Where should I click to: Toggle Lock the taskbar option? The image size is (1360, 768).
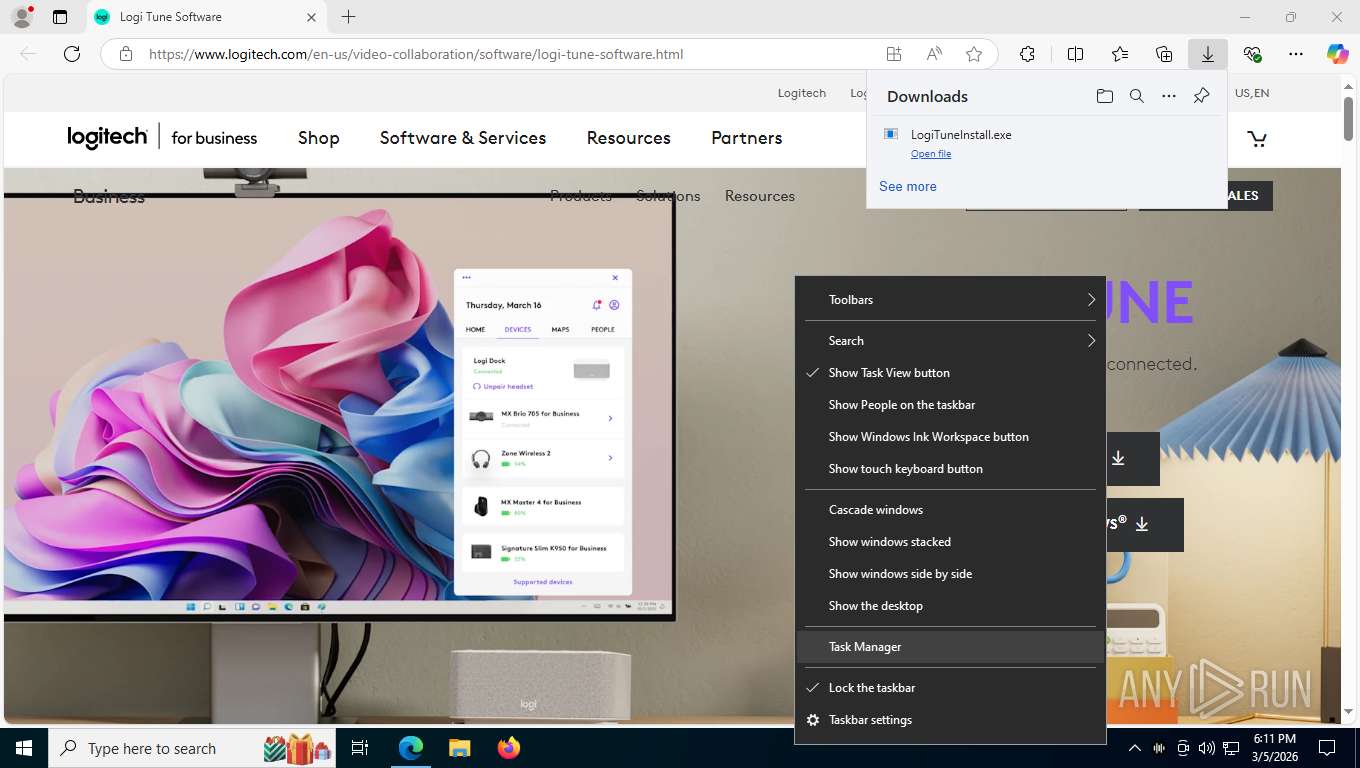tap(950, 688)
